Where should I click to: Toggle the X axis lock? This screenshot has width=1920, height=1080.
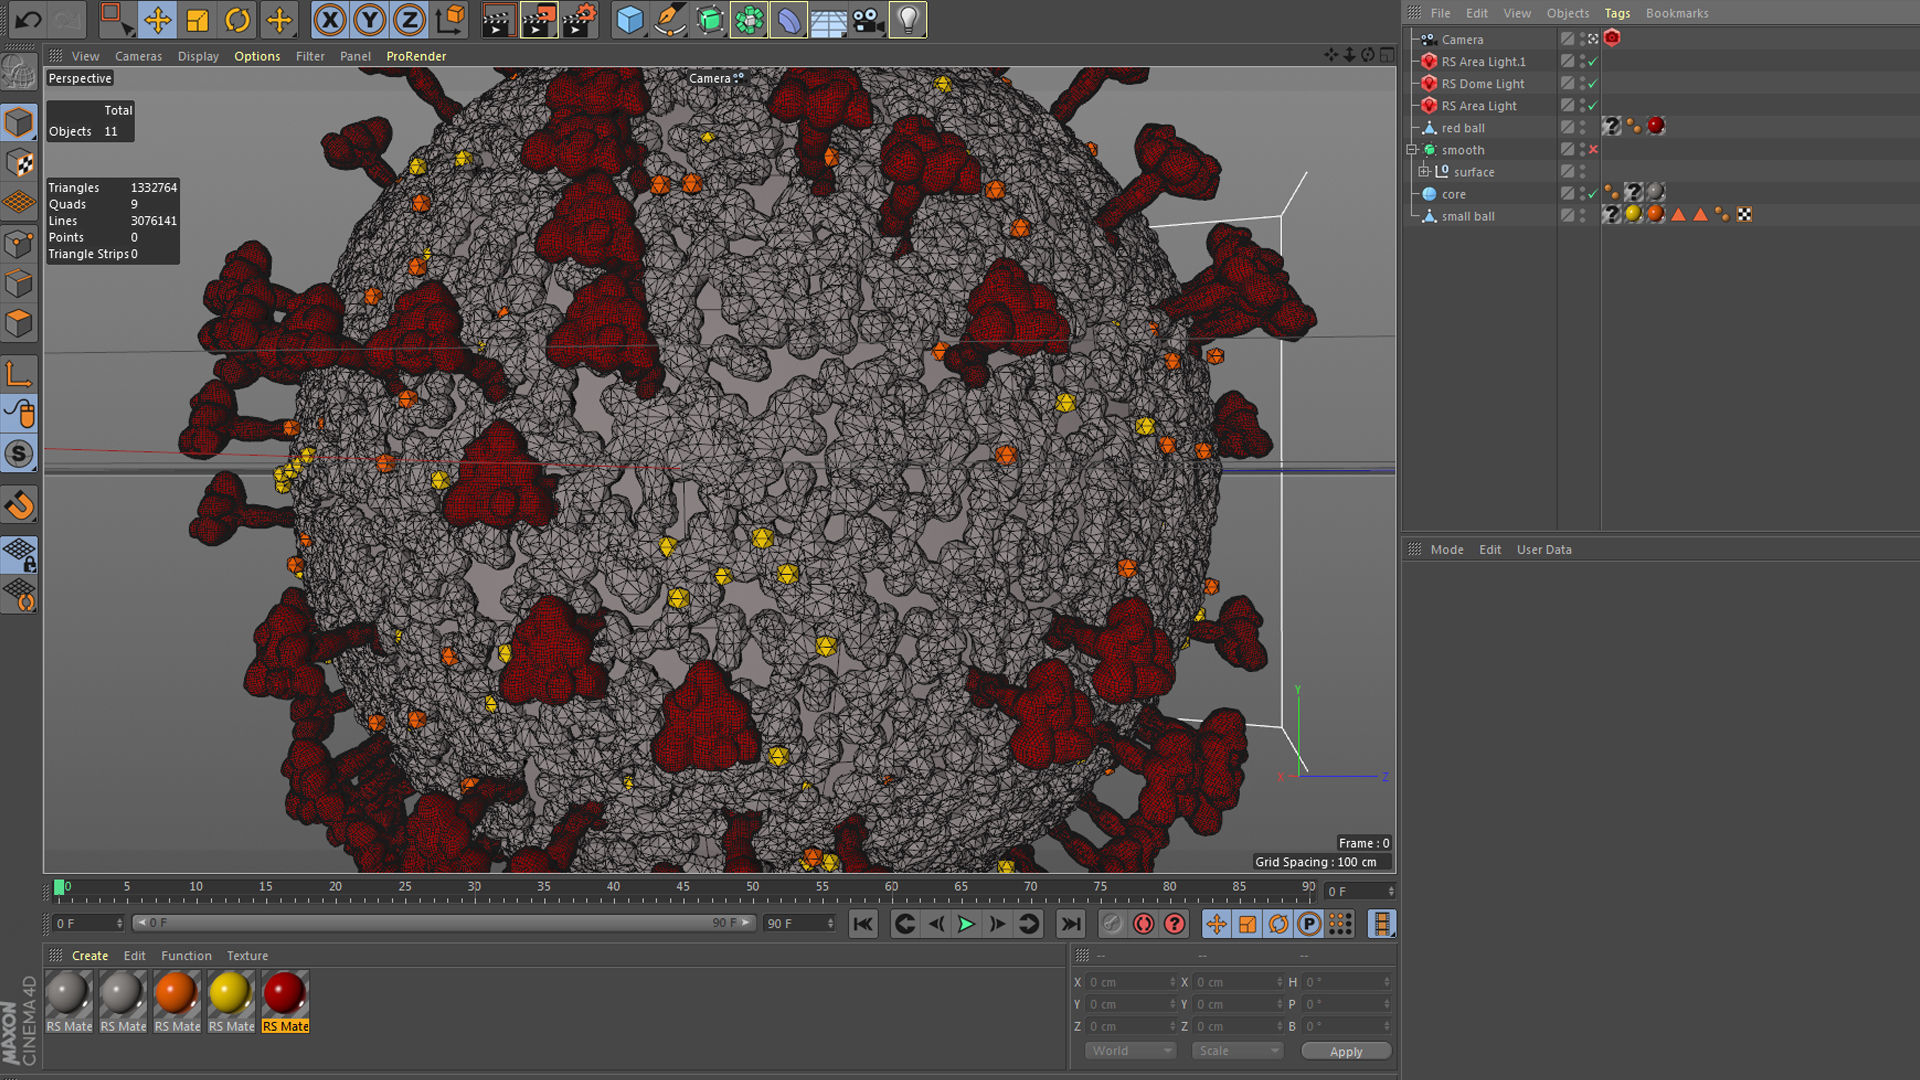tap(330, 19)
